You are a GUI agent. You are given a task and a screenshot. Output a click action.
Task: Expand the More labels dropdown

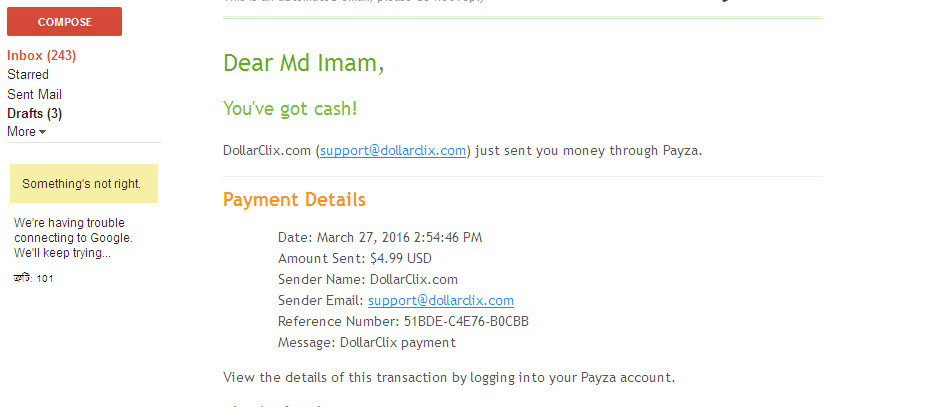click(26, 131)
